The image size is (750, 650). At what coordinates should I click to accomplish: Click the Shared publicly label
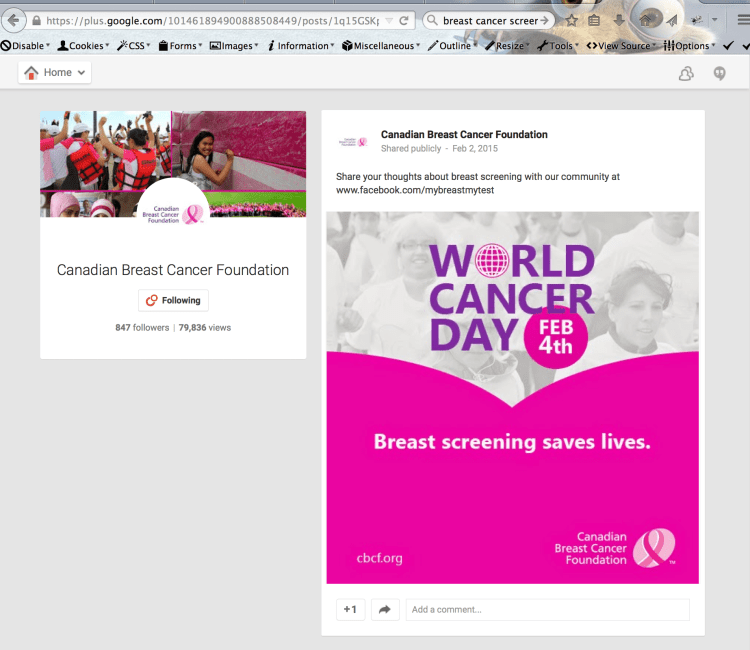click(x=411, y=148)
